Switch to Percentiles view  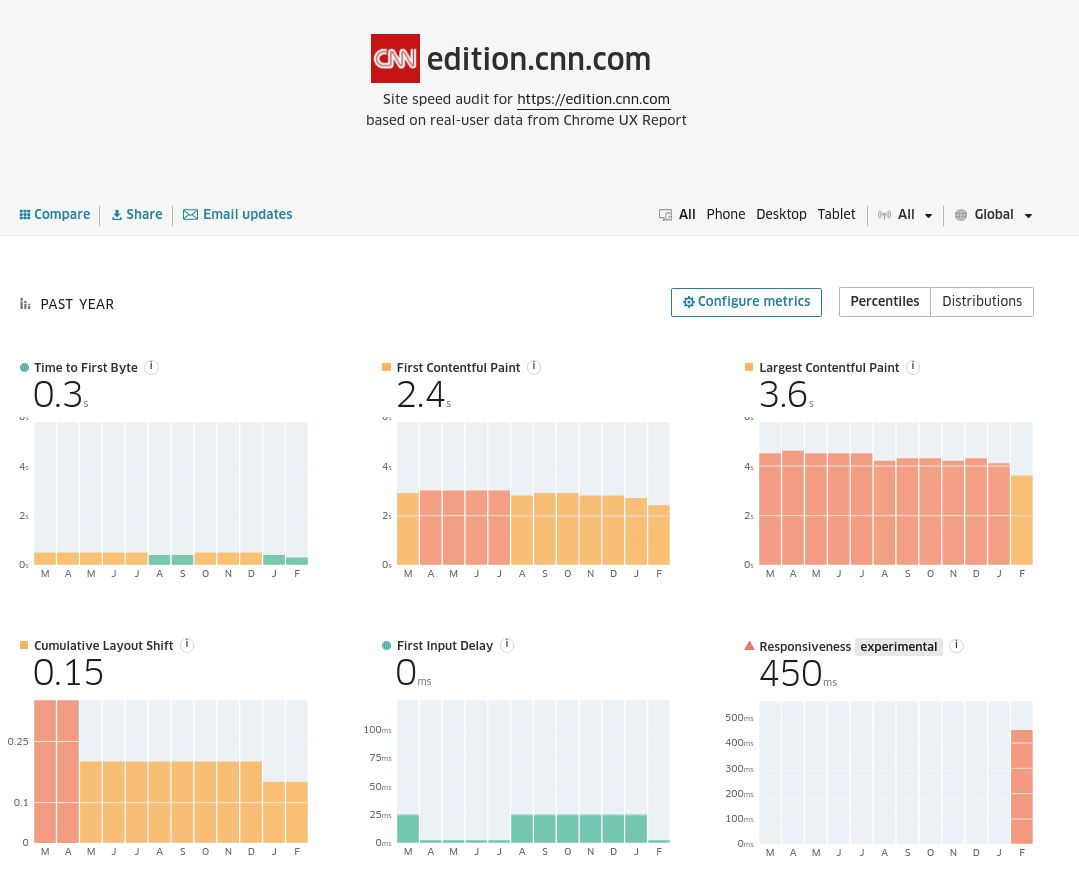coord(884,301)
